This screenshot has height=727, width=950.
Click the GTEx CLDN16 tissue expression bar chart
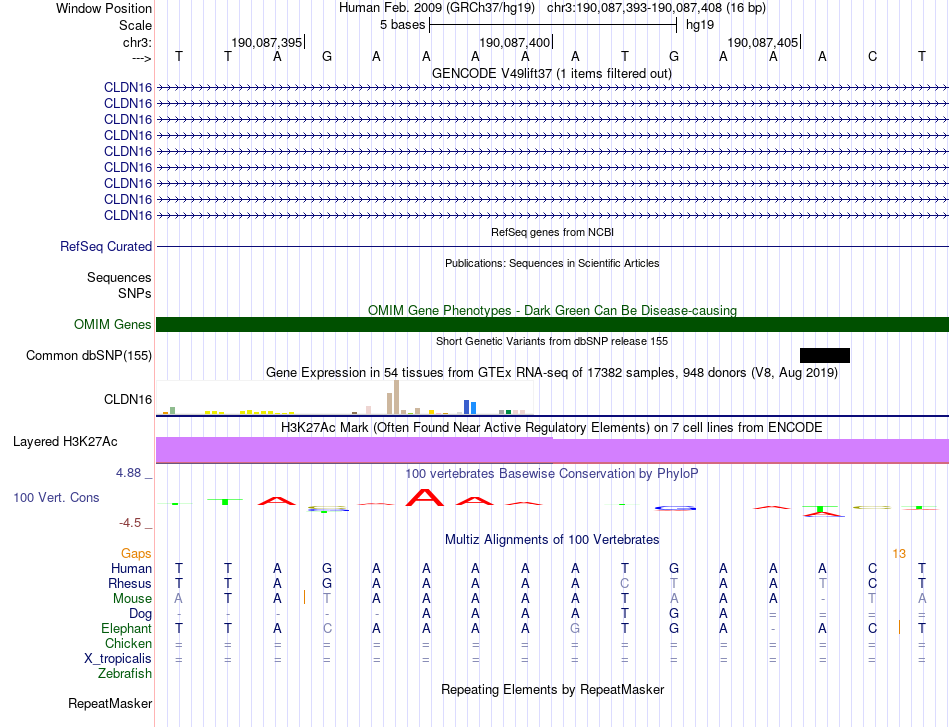344,397
